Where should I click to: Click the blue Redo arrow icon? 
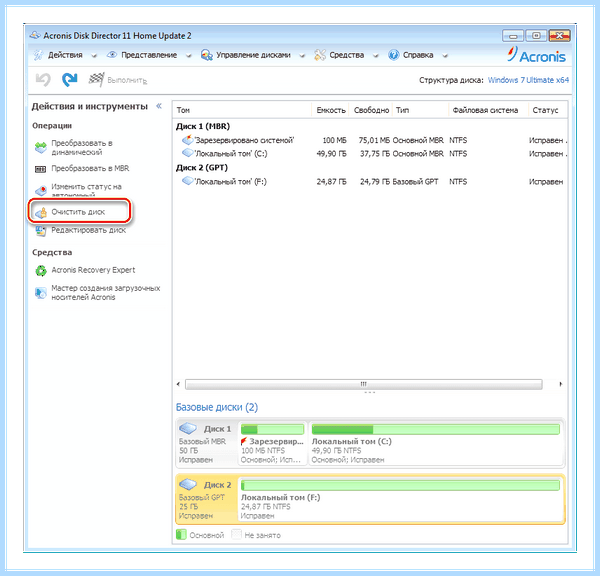70,80
